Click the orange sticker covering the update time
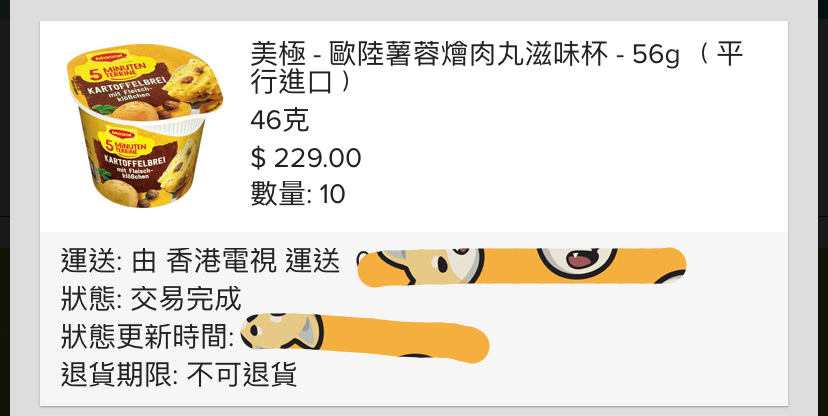The height and width of the screenshot is (416, 828). (x=364, y=338)
